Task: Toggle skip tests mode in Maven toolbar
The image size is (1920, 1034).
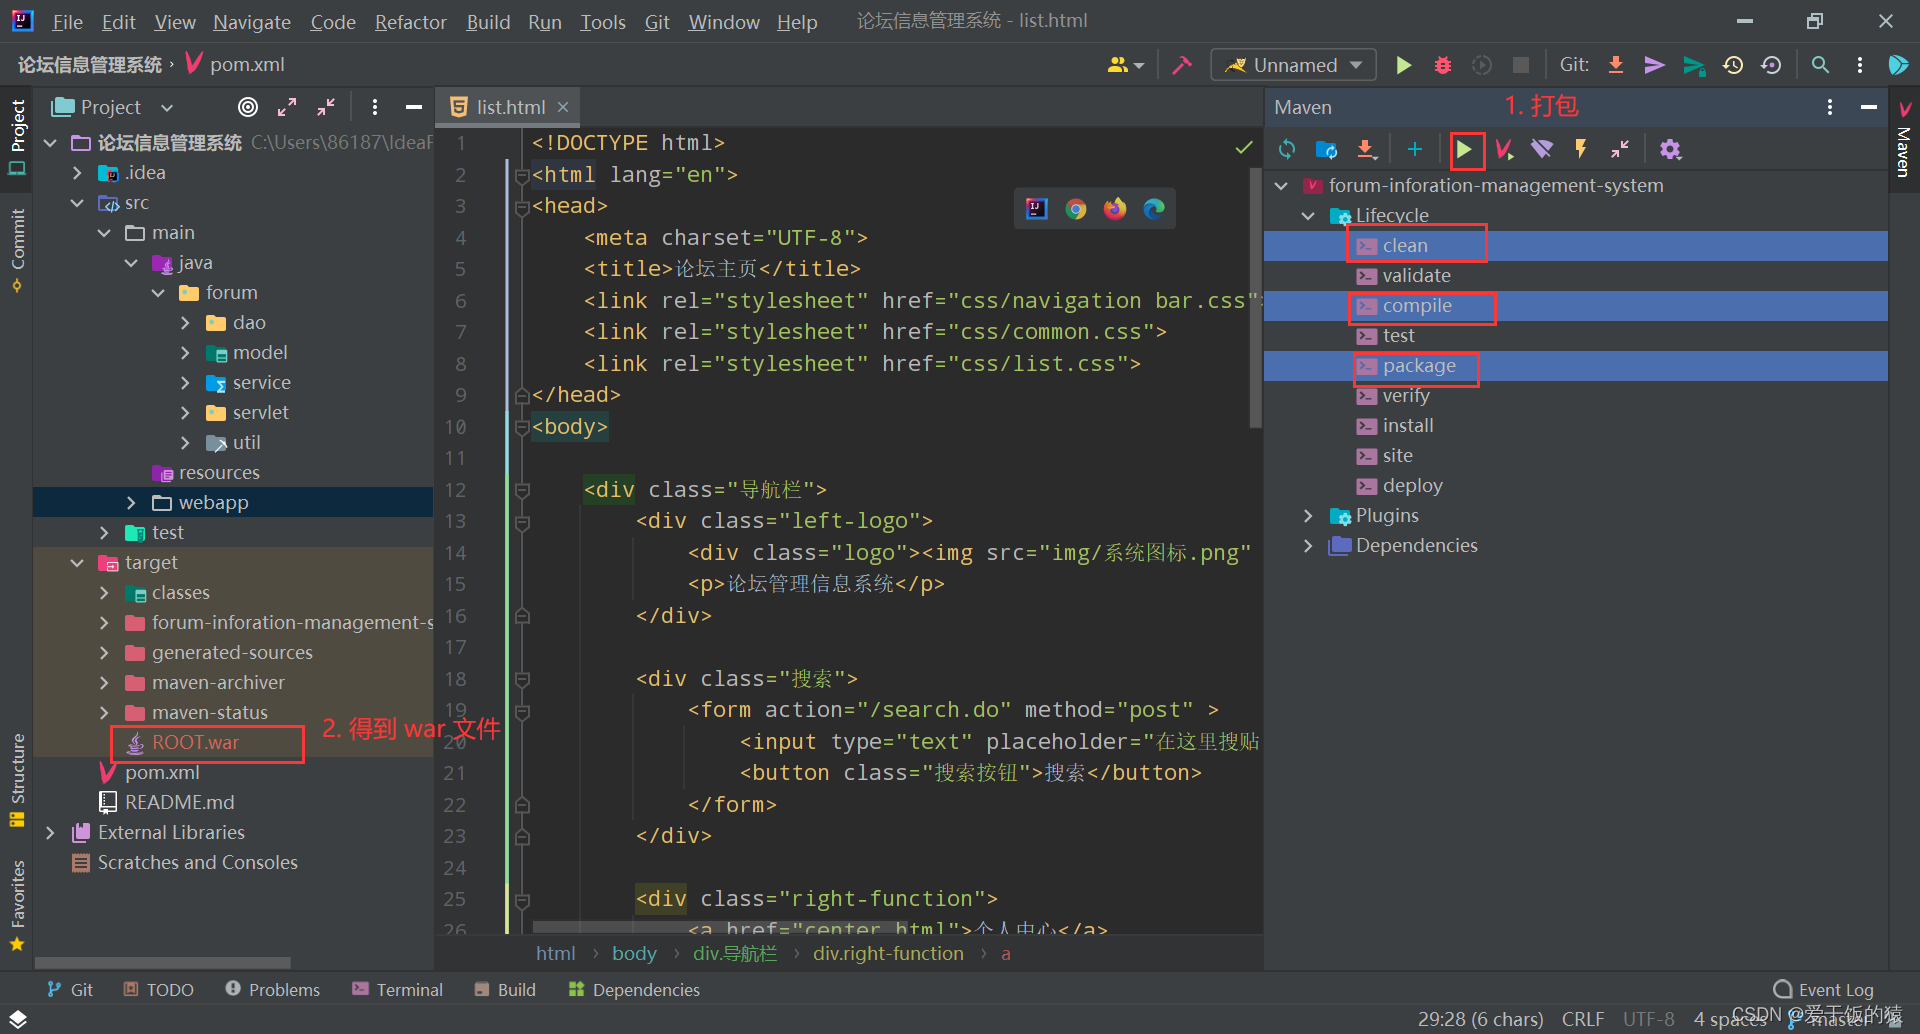Action: coord(1504,149)
